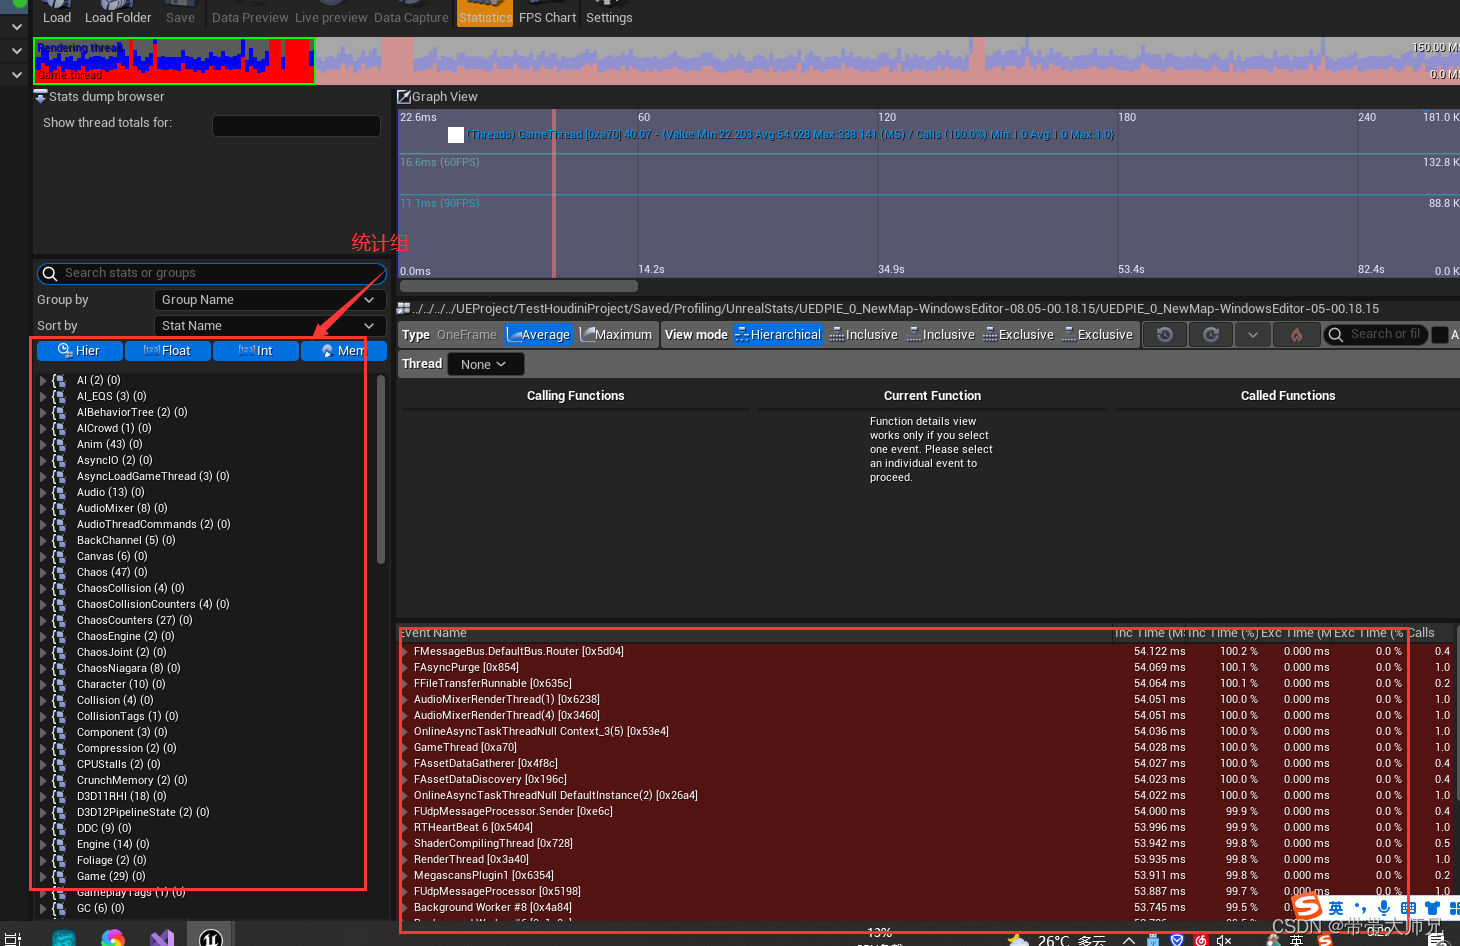Expand the GameThread [0xa70] event row
This screenshot has width=1460, height=946.
click(406, 748)
